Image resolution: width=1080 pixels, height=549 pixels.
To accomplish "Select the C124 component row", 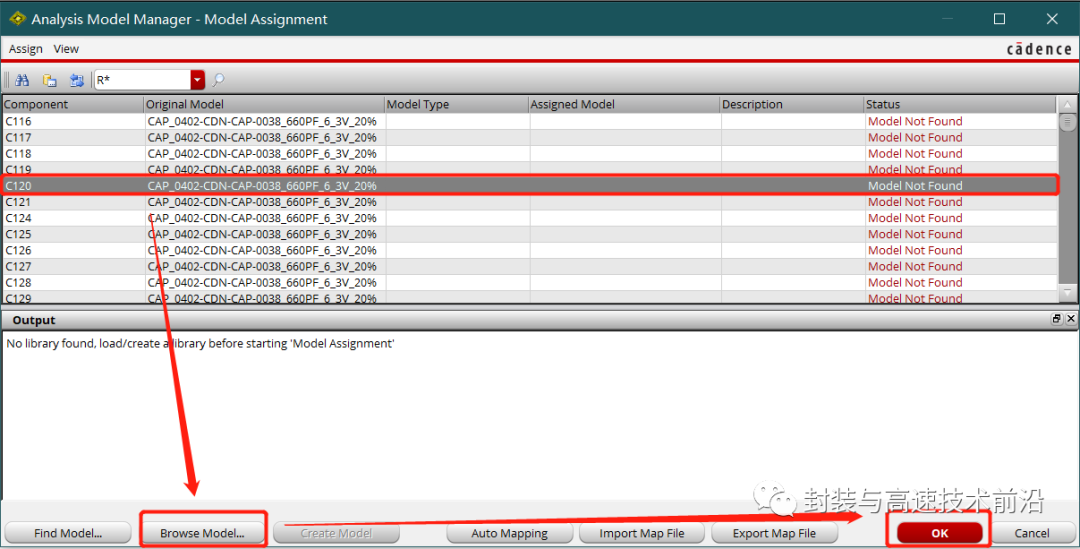I will click(x=529, y=218).
